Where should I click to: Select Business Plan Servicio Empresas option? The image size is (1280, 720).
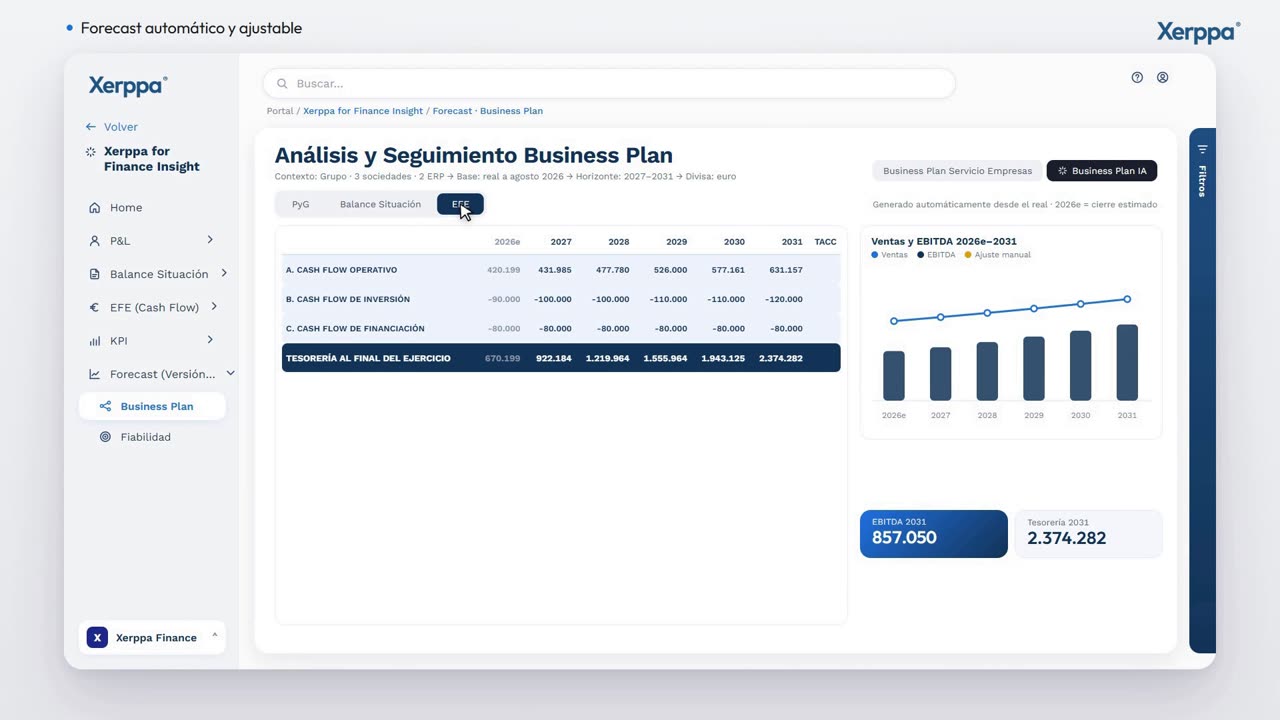[x=957, y=171]
